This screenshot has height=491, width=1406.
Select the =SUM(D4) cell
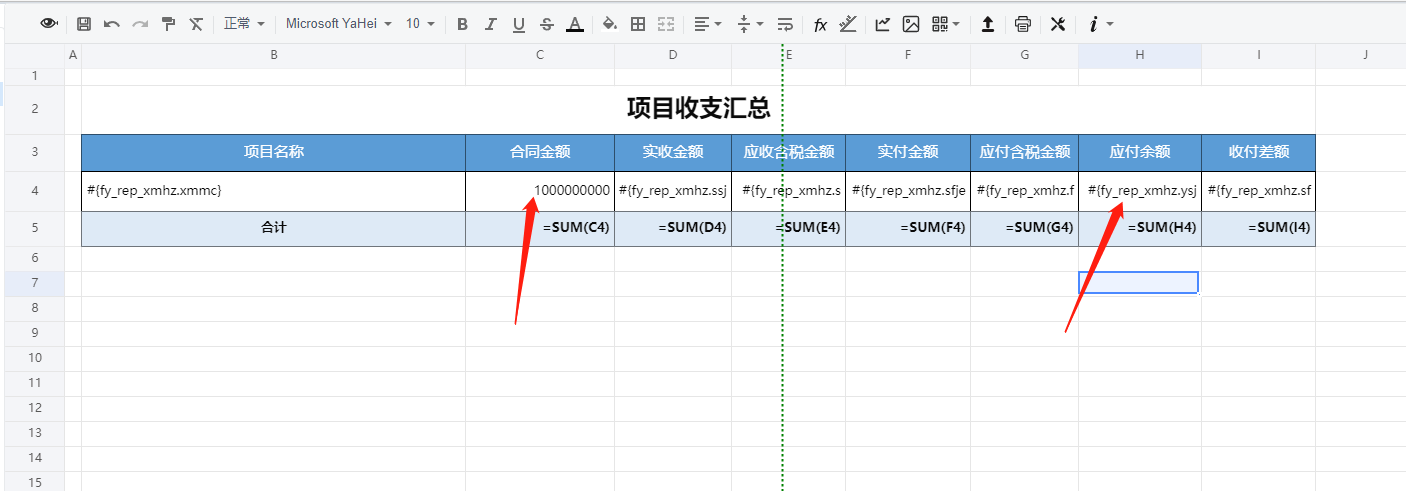coord(673,228)
